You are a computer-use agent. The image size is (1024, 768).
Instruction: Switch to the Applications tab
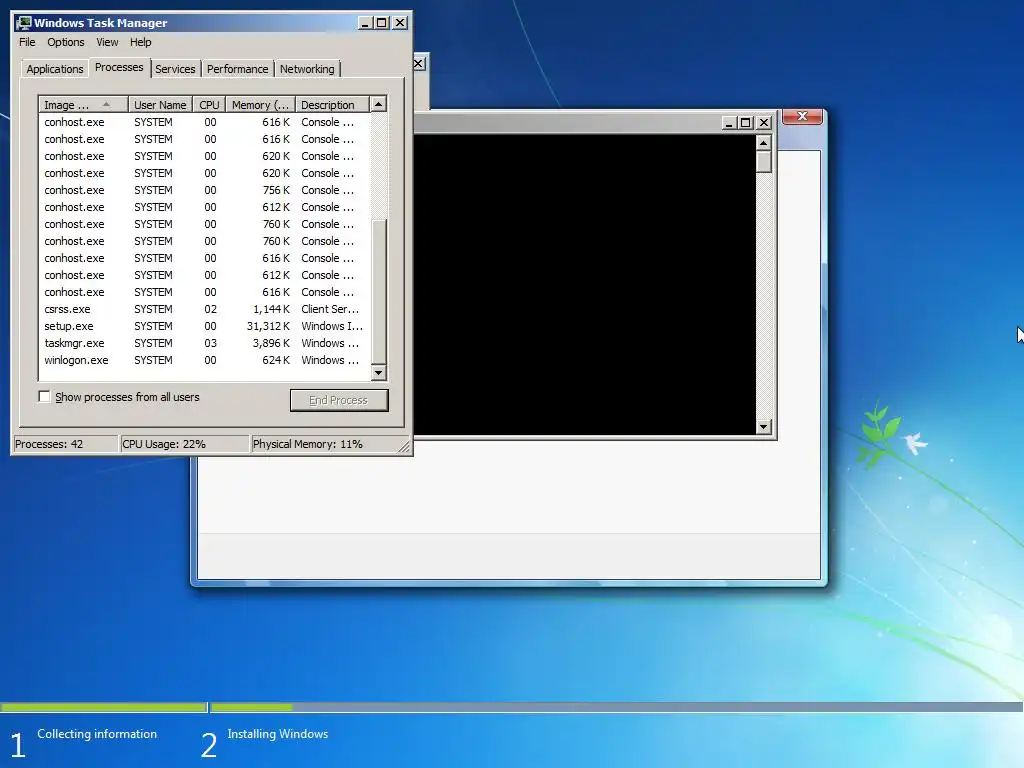pos(55,69)
